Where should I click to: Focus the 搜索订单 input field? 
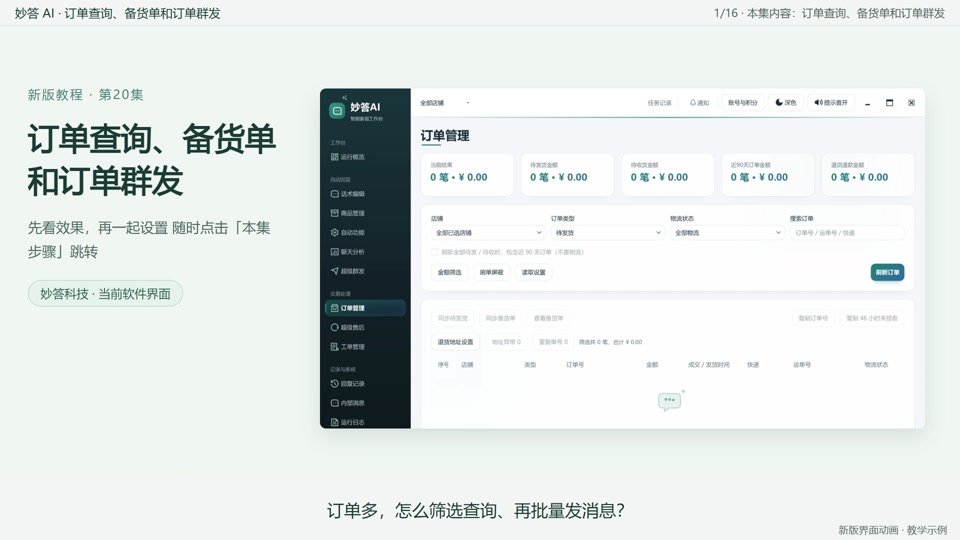coord(847,233)
